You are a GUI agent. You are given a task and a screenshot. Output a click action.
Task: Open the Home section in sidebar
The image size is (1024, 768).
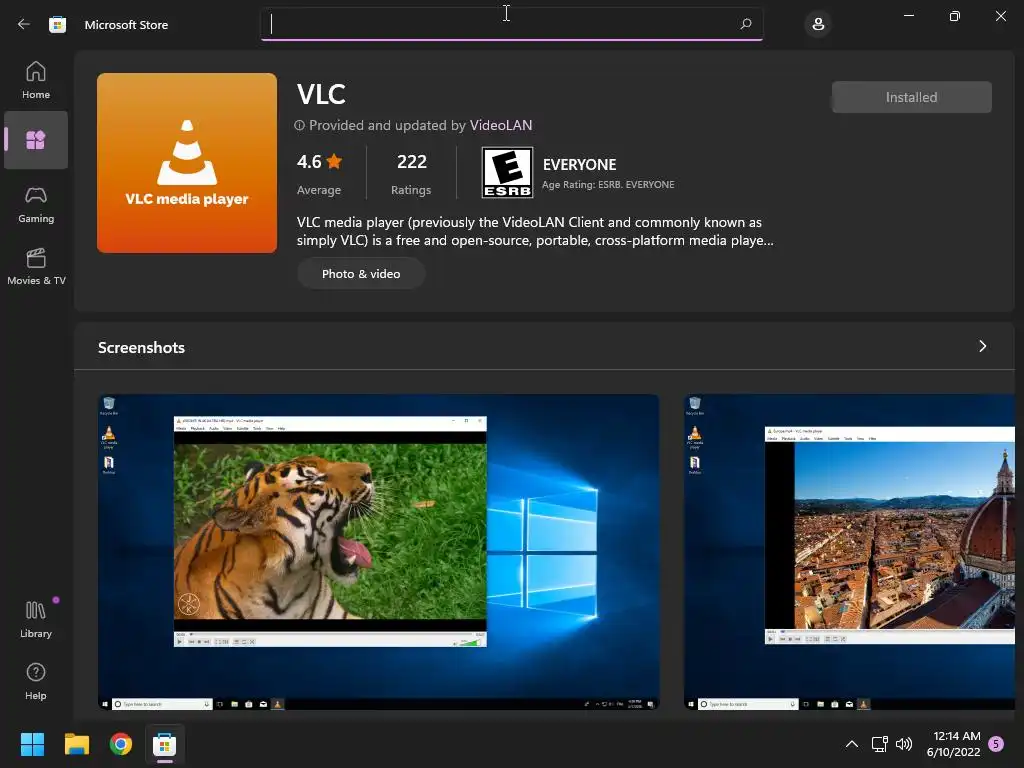pyautogui.click(x=36, y=80)
